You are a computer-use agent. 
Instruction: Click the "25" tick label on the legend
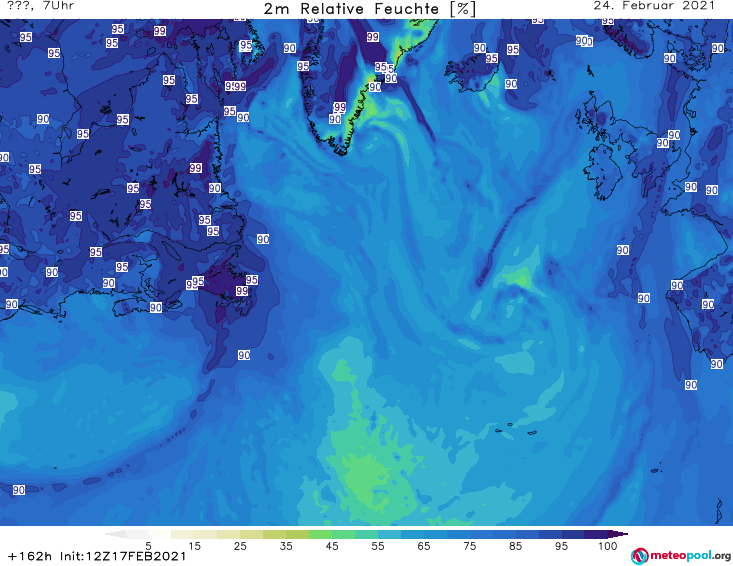tap(240, 546)
